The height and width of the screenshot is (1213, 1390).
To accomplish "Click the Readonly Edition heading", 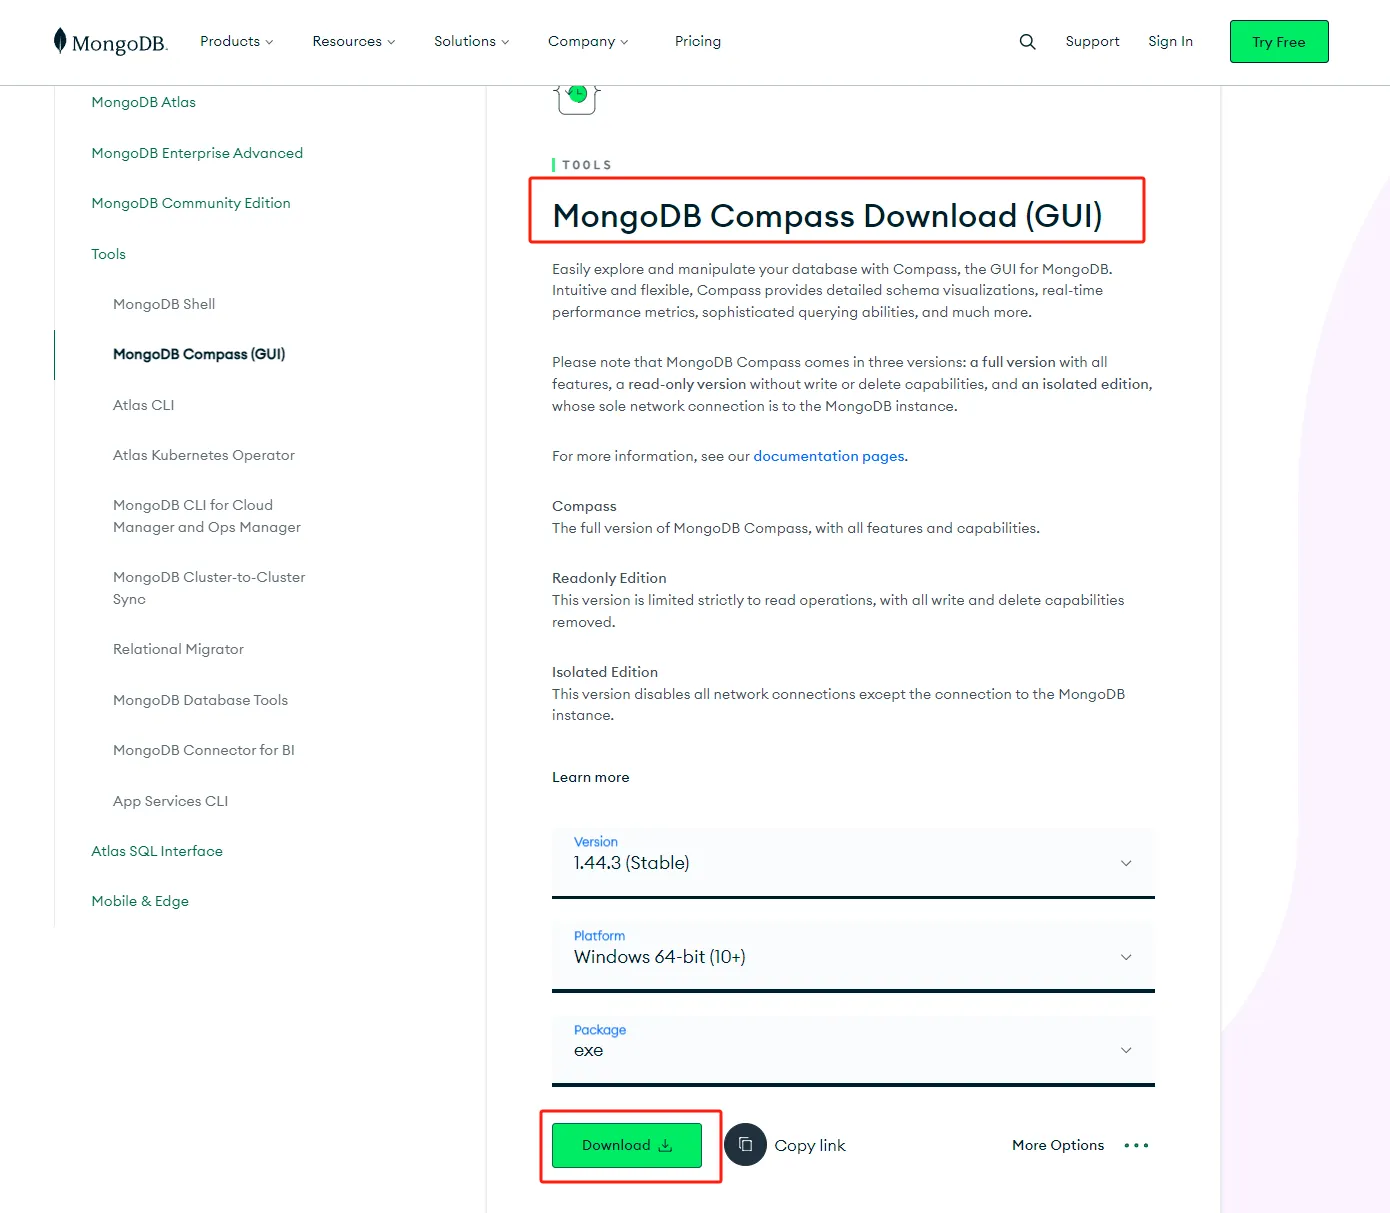I will tap(609, 578).
